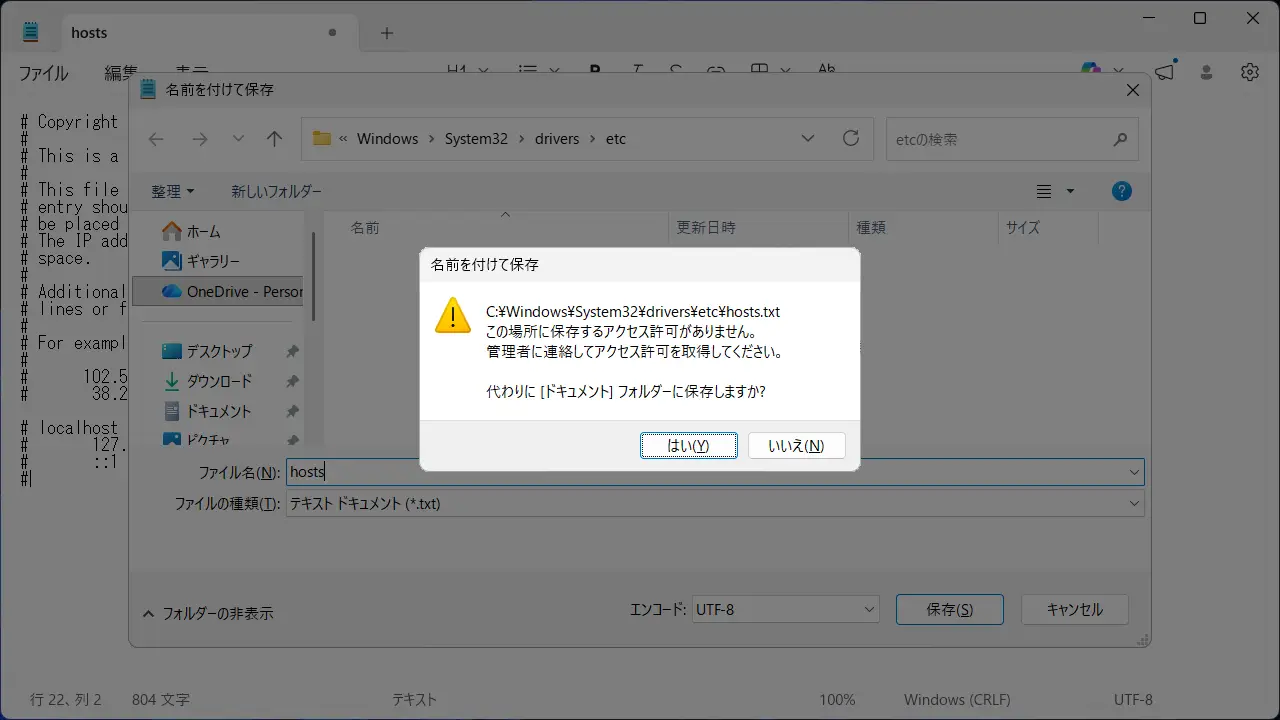Open the view layout options dropdown

click(x=1052, y=191)
